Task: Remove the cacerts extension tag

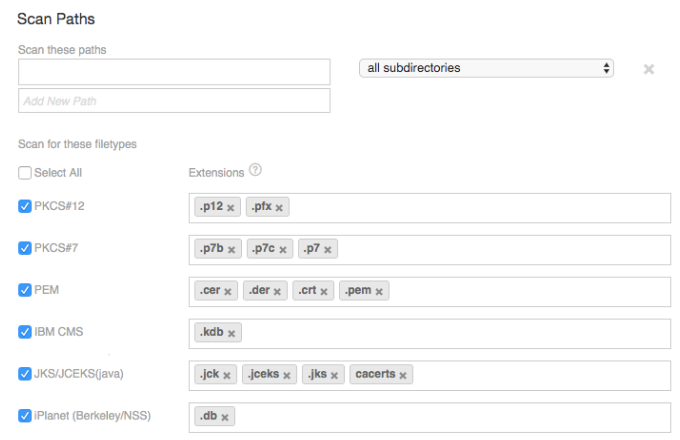Action: [x=403, y=376]
